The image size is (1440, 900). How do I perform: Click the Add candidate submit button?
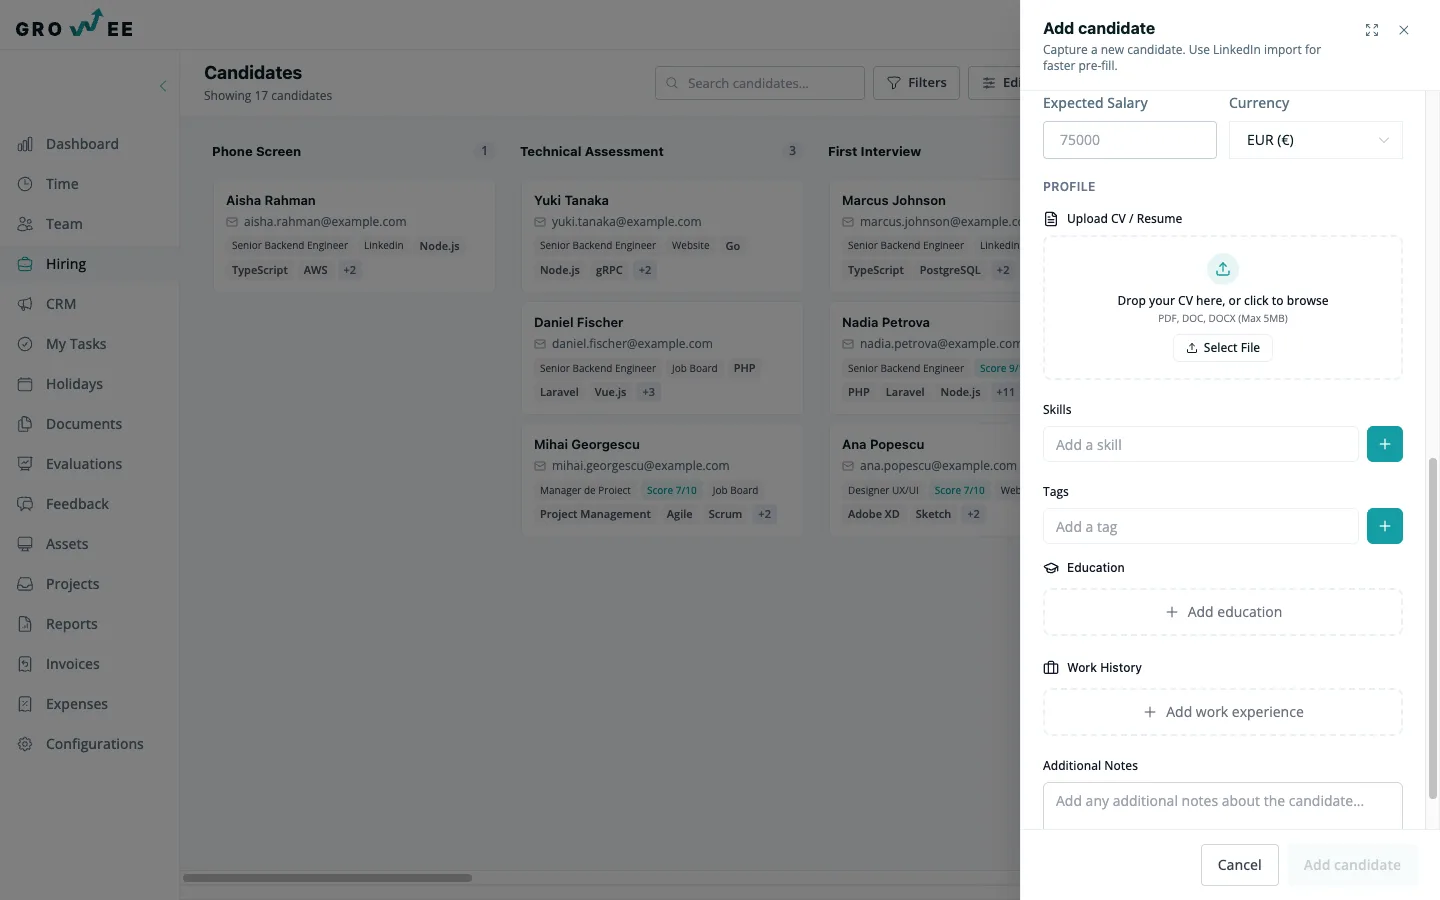(x=1352, y=865)
